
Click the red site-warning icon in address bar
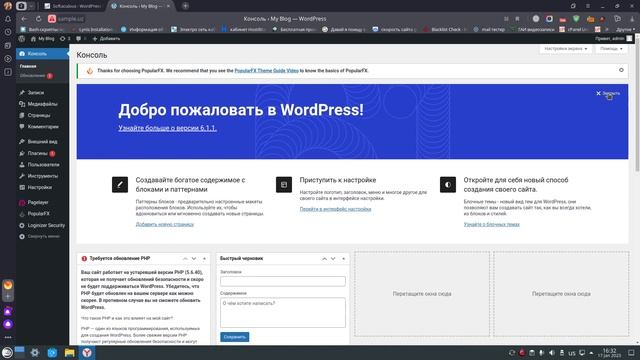pyautogui.click(x=52, y=19)
